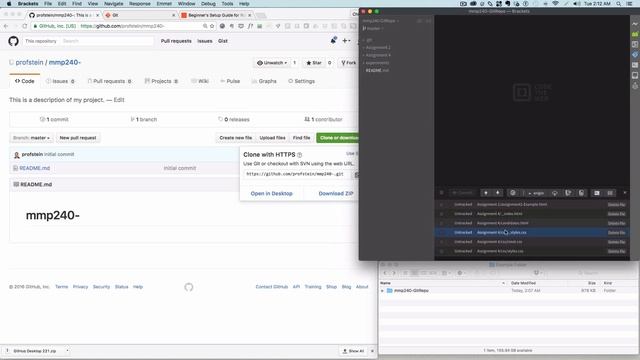Open the Navigate menu in the menu bar
The image size is (640, 360).
113,4
